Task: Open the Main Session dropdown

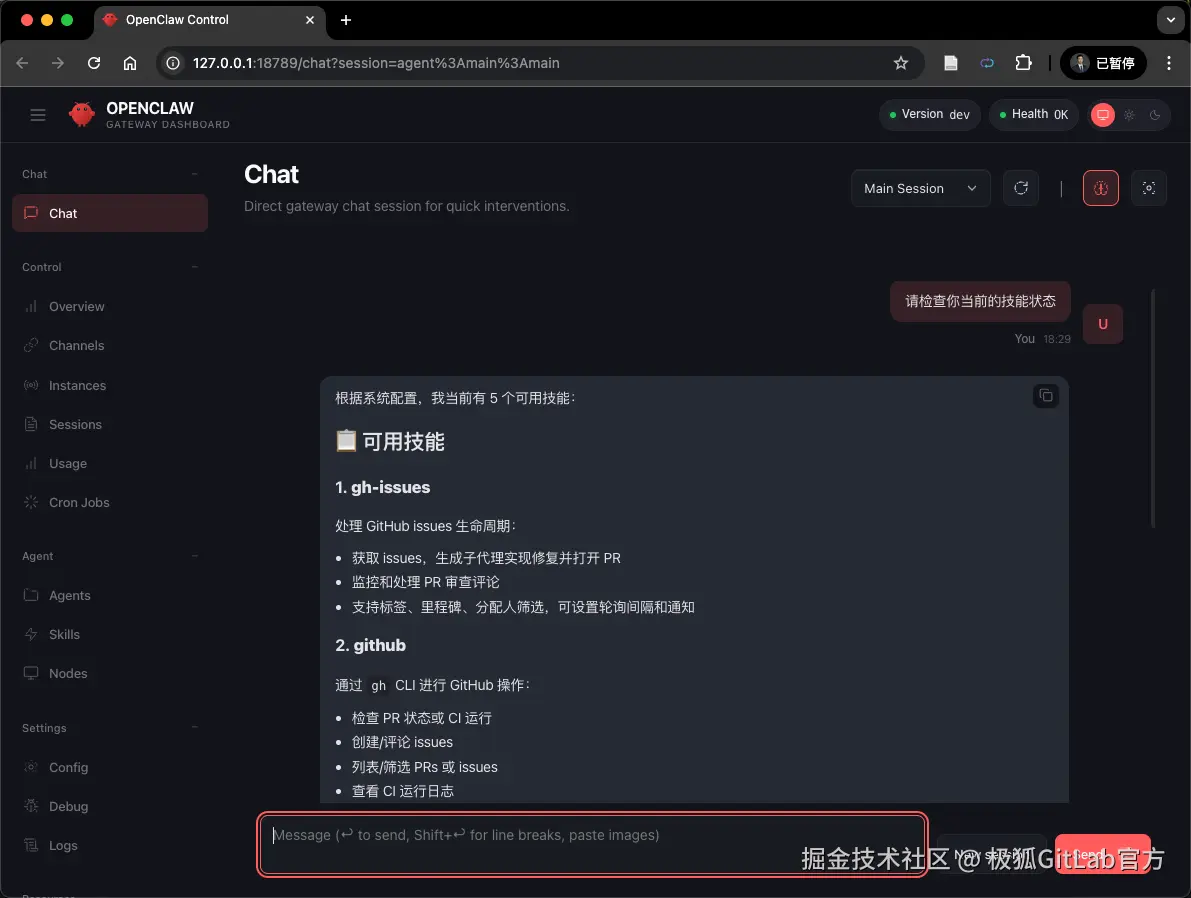Action: pyautogui.click(x=921, y=188)
